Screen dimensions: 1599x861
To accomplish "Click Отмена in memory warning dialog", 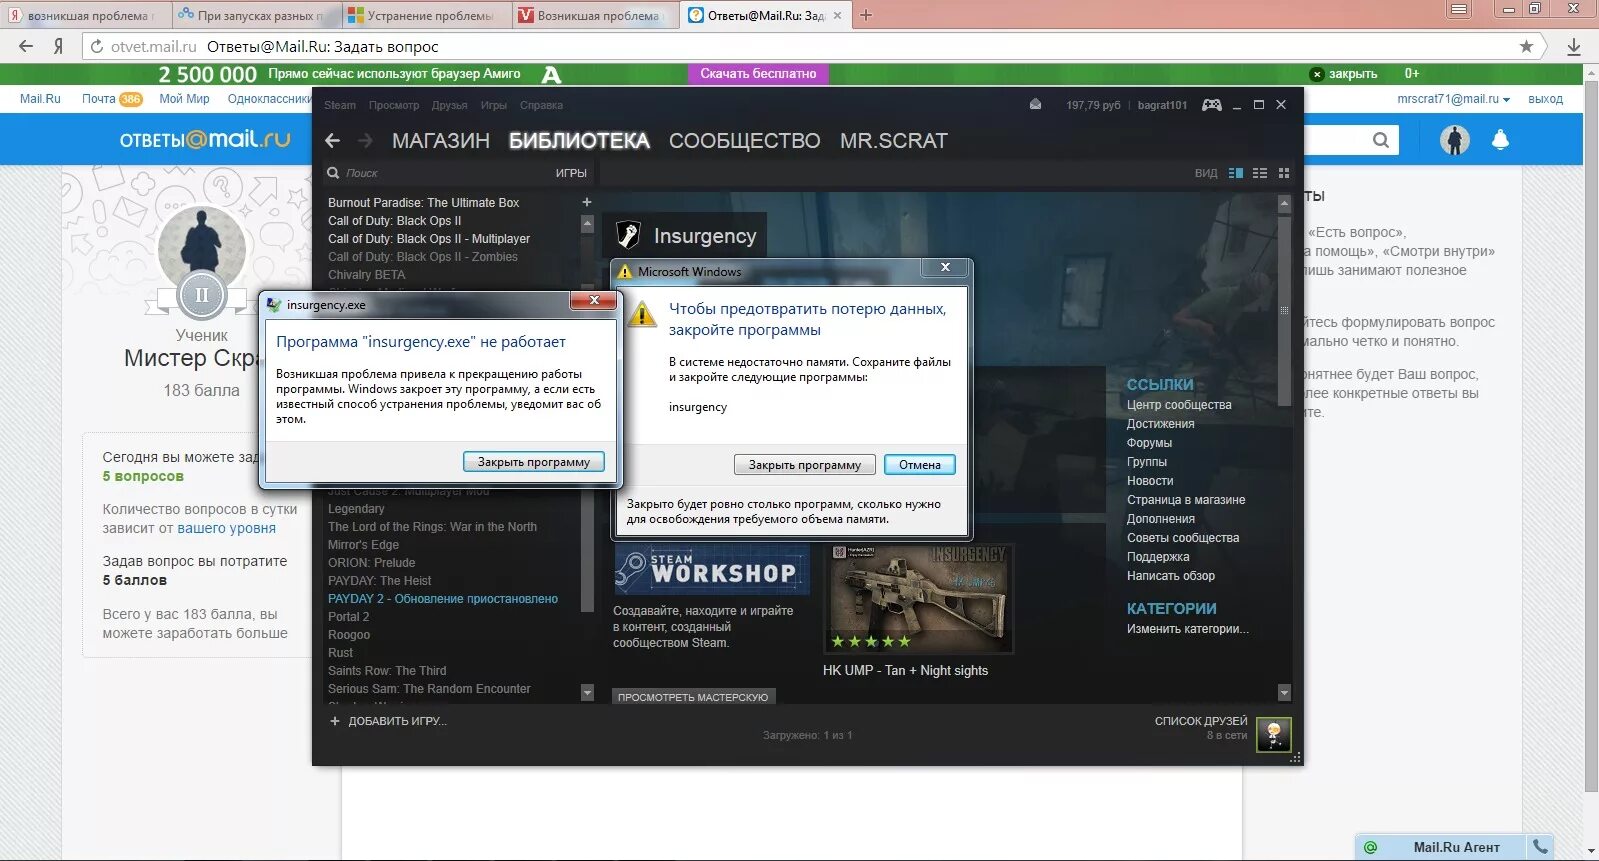I will (920, 465).
